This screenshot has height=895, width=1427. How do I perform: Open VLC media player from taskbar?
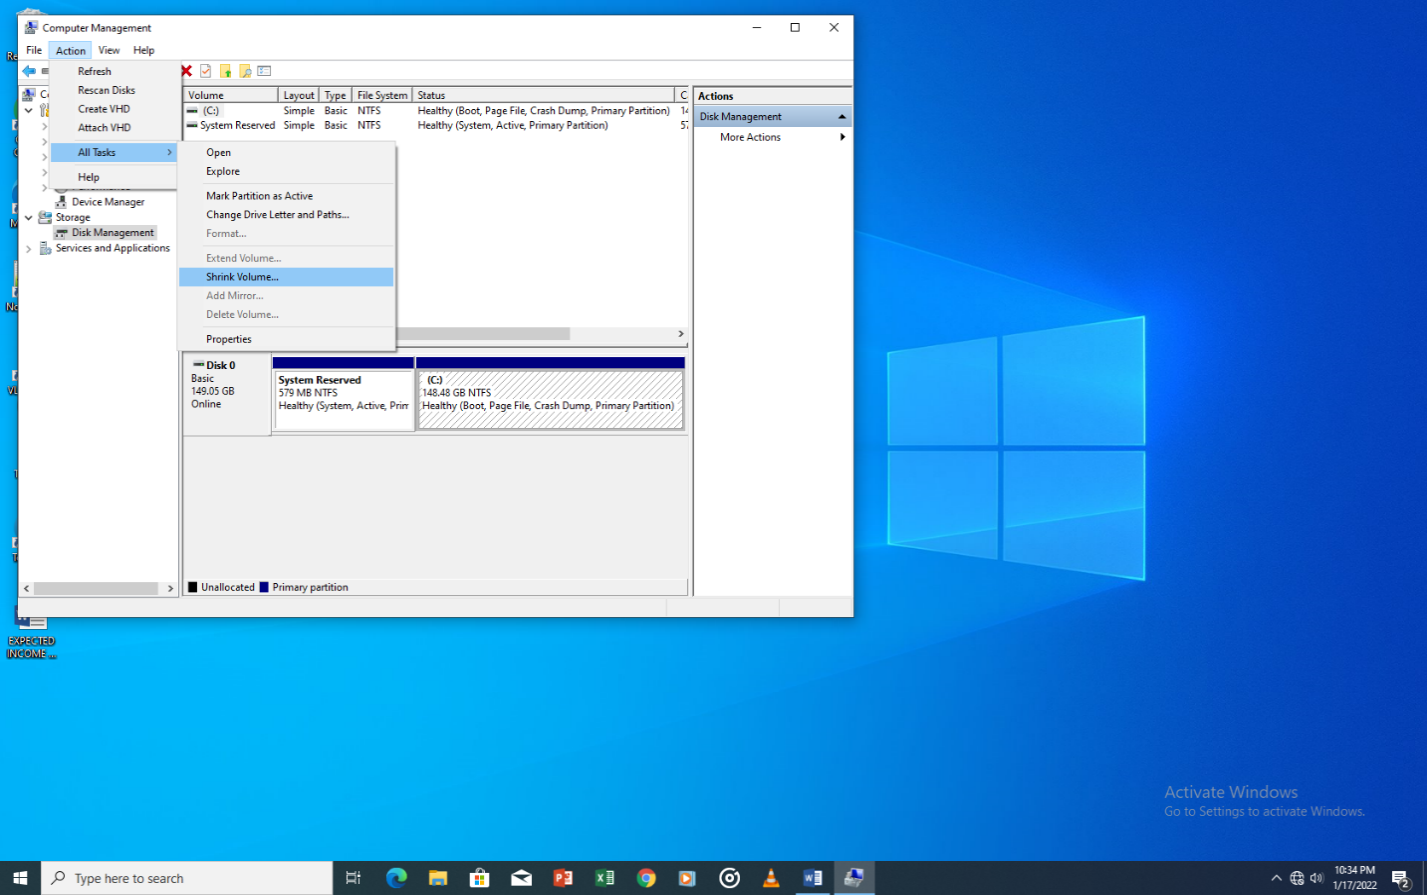[x=771, y=878]
